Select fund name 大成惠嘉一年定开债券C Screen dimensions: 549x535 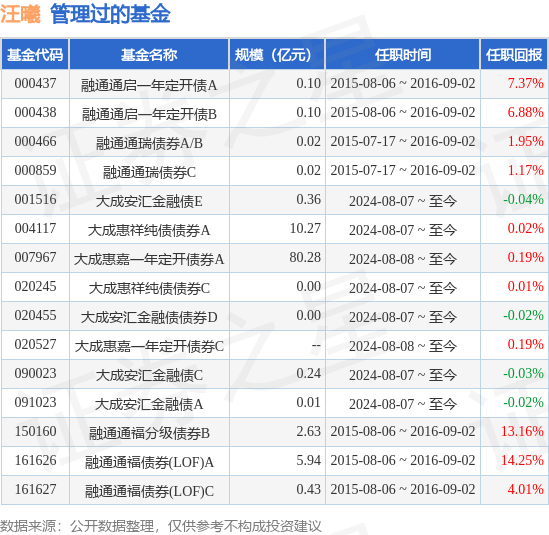pyautogui.click(x=149, y=347)
